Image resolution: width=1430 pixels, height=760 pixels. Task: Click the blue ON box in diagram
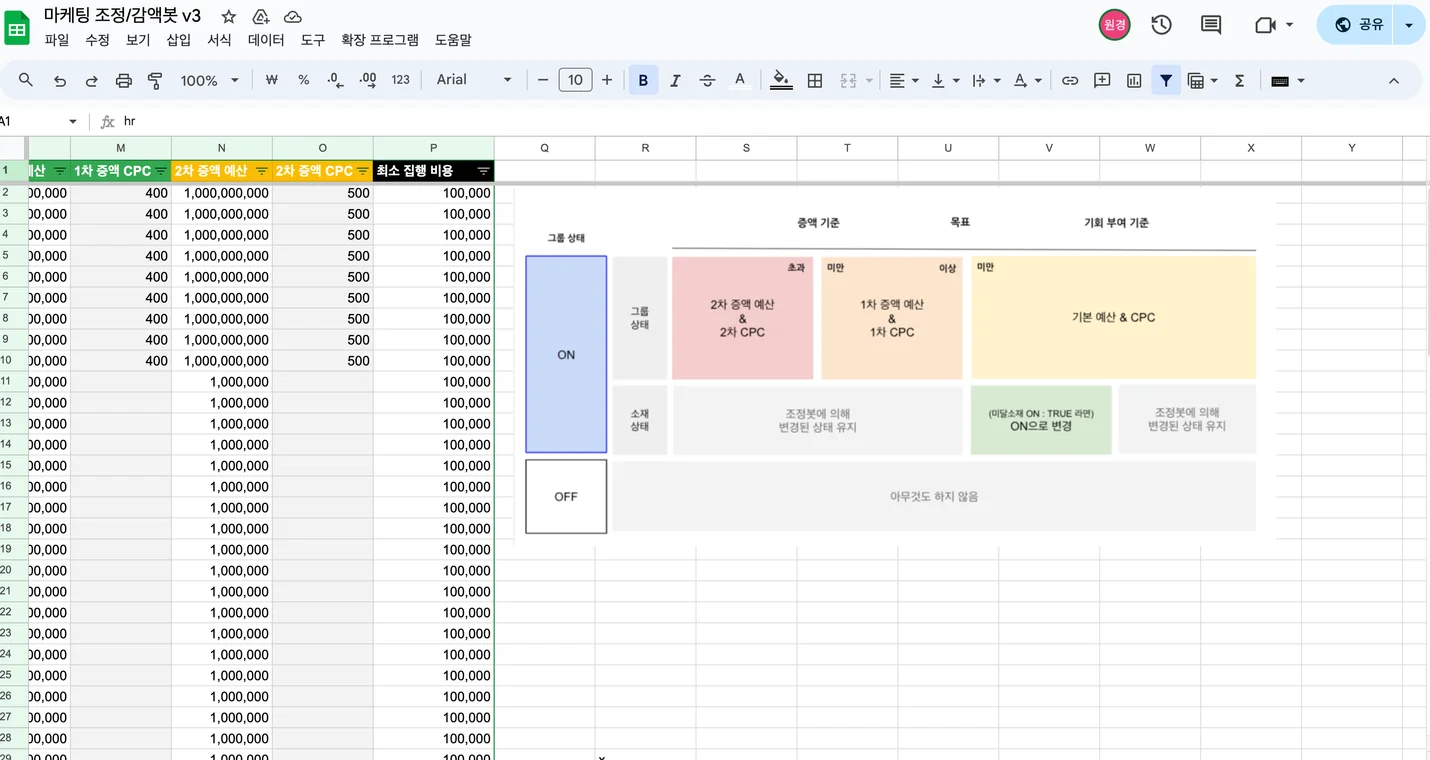point(566,355)
